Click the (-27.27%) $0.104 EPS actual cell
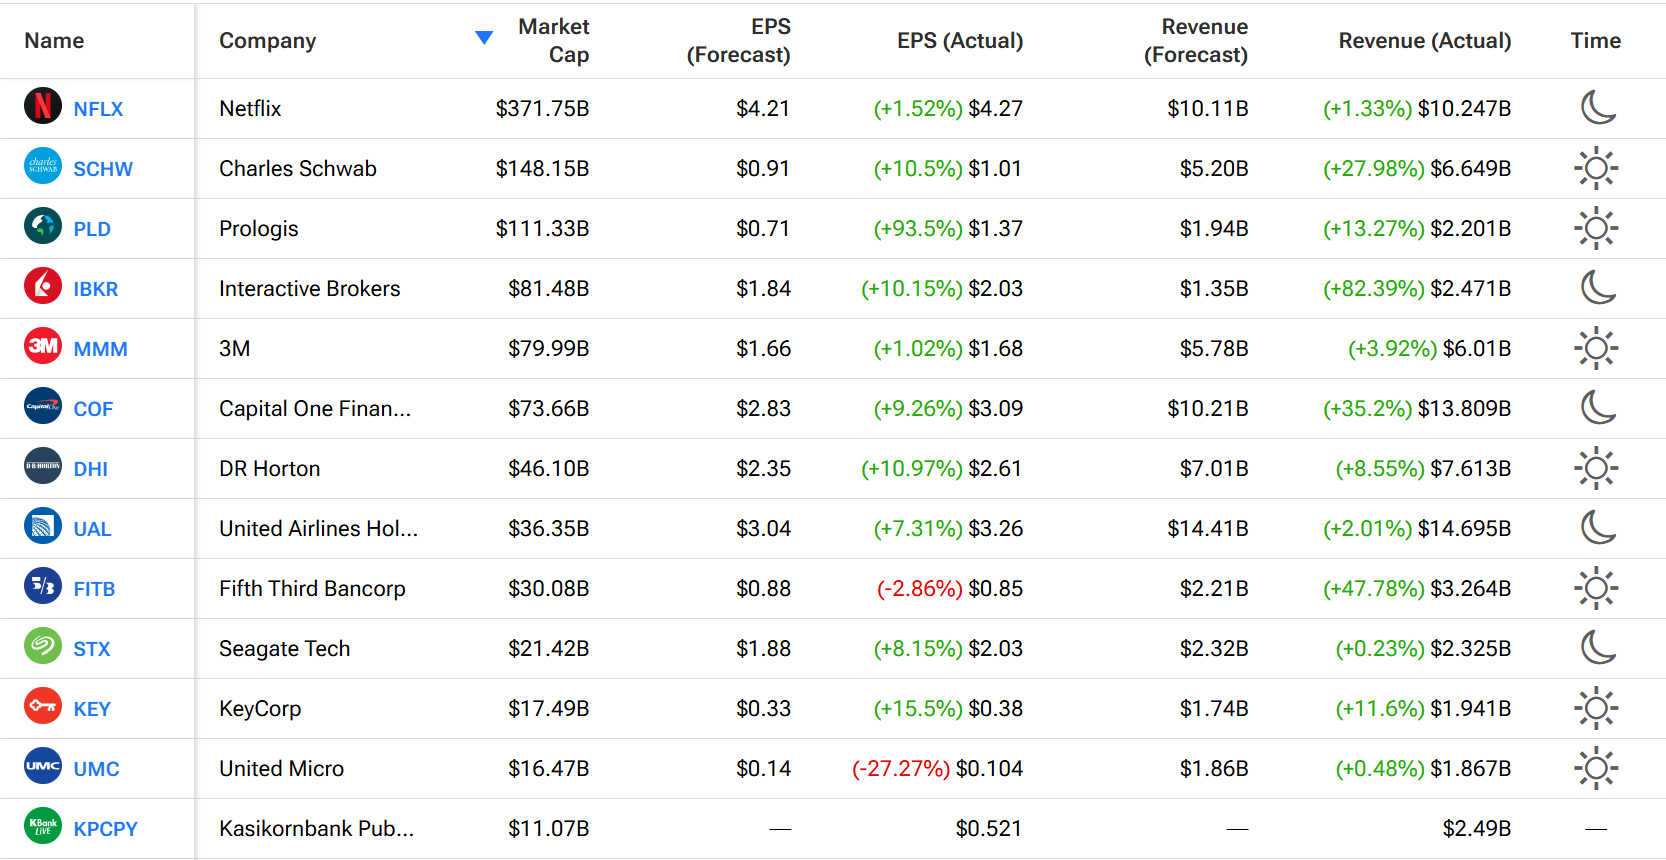 click(x=937, y=768)
